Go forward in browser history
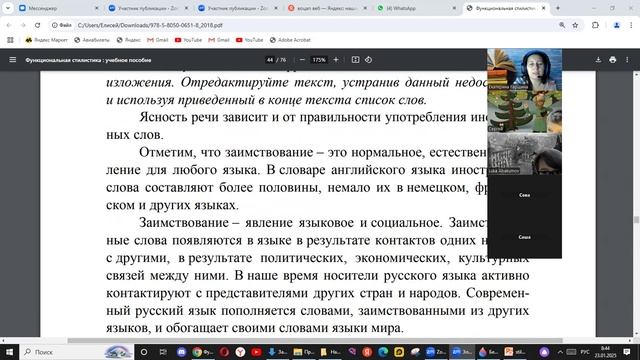Screen dimensions: 640x360 tap(23, 25)
